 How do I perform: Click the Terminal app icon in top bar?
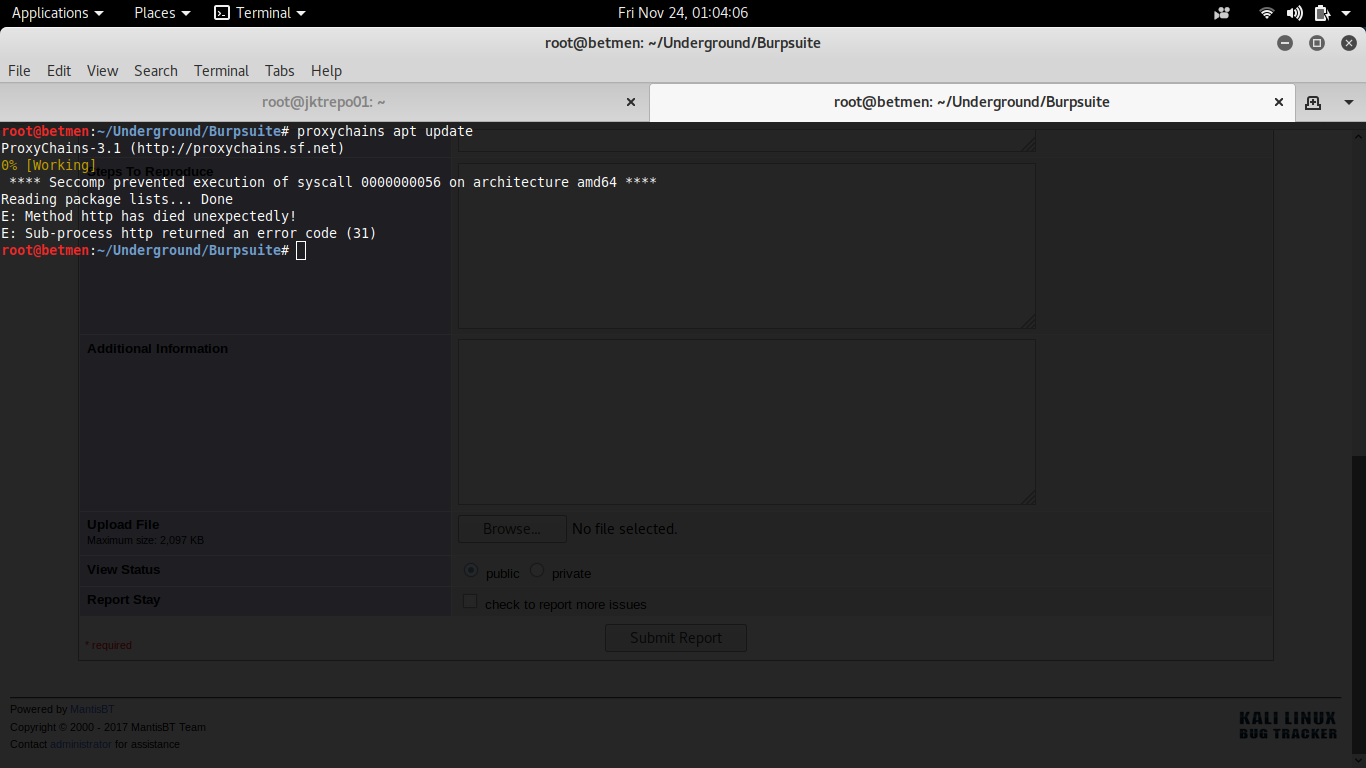click(222, 13)
